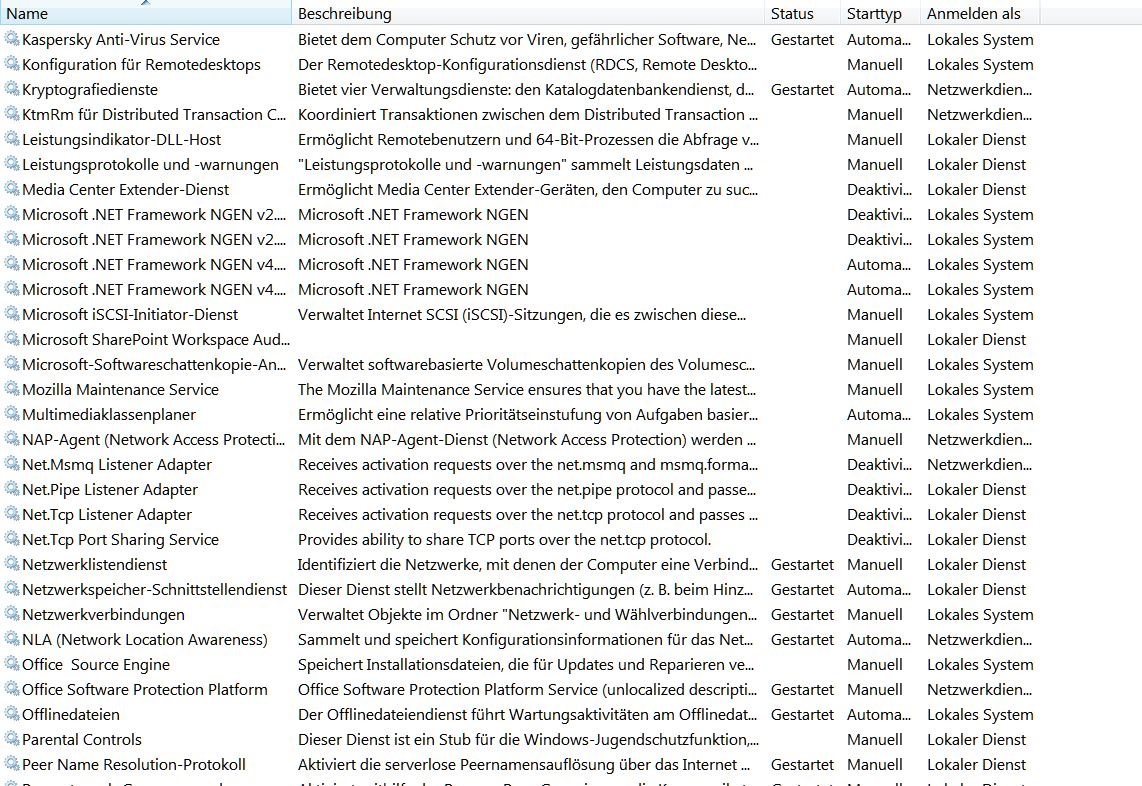The width and height of the screenshot is (1142, 786).
Task: Click the description 'The Mozilla Maintenance Service ensures'
Action: point(527,390)
